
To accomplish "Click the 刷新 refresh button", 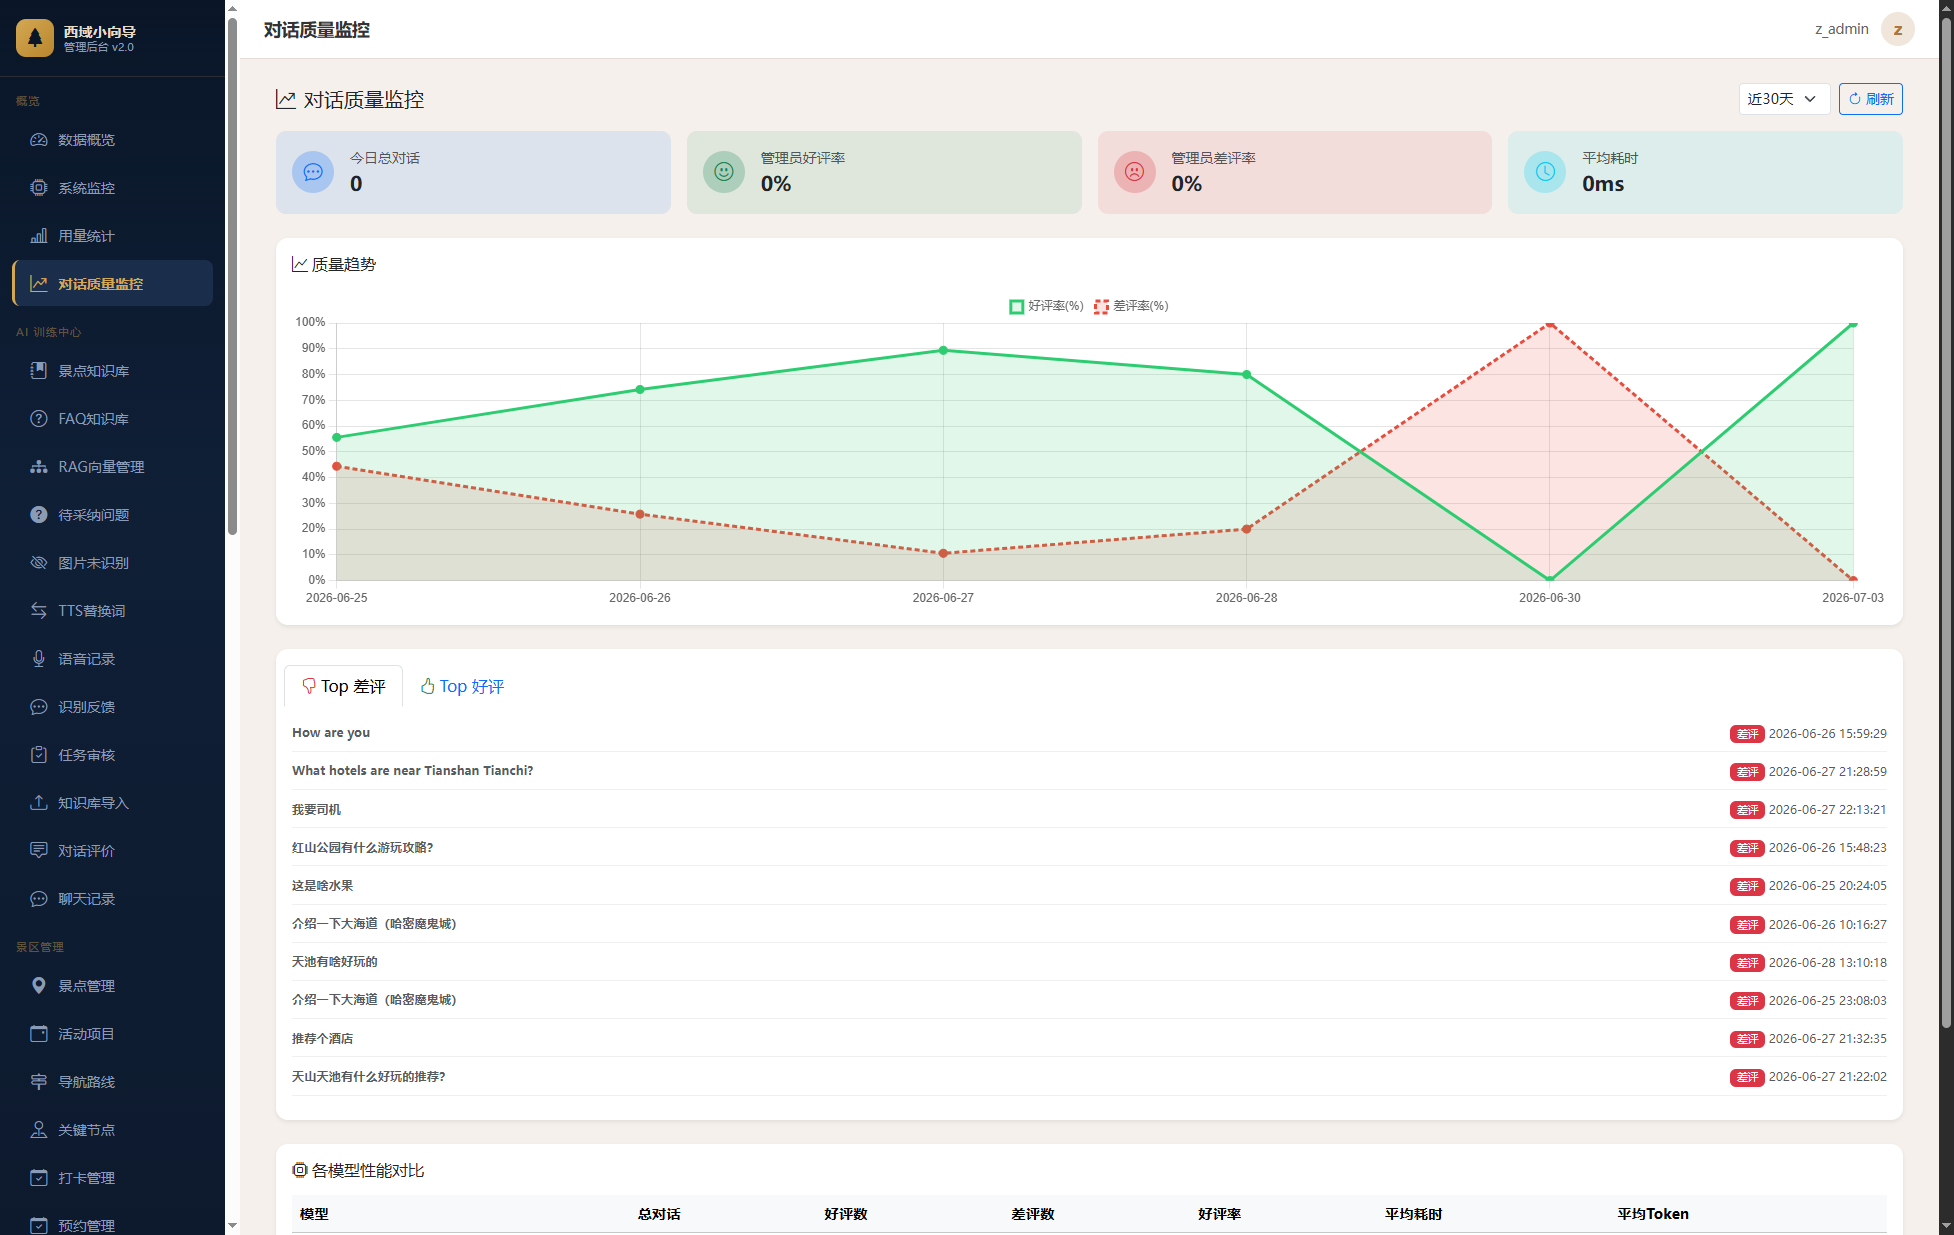I will (1870, 99).
